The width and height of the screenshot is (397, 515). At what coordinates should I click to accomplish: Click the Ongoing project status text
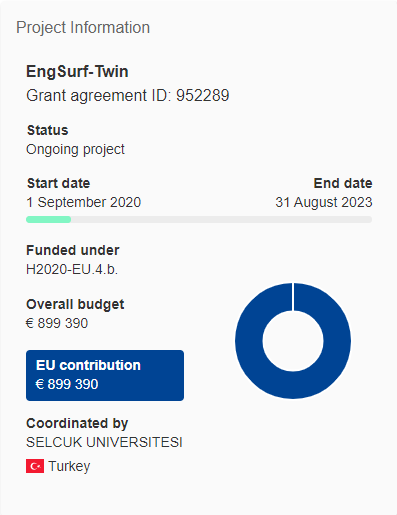[75, 150]
